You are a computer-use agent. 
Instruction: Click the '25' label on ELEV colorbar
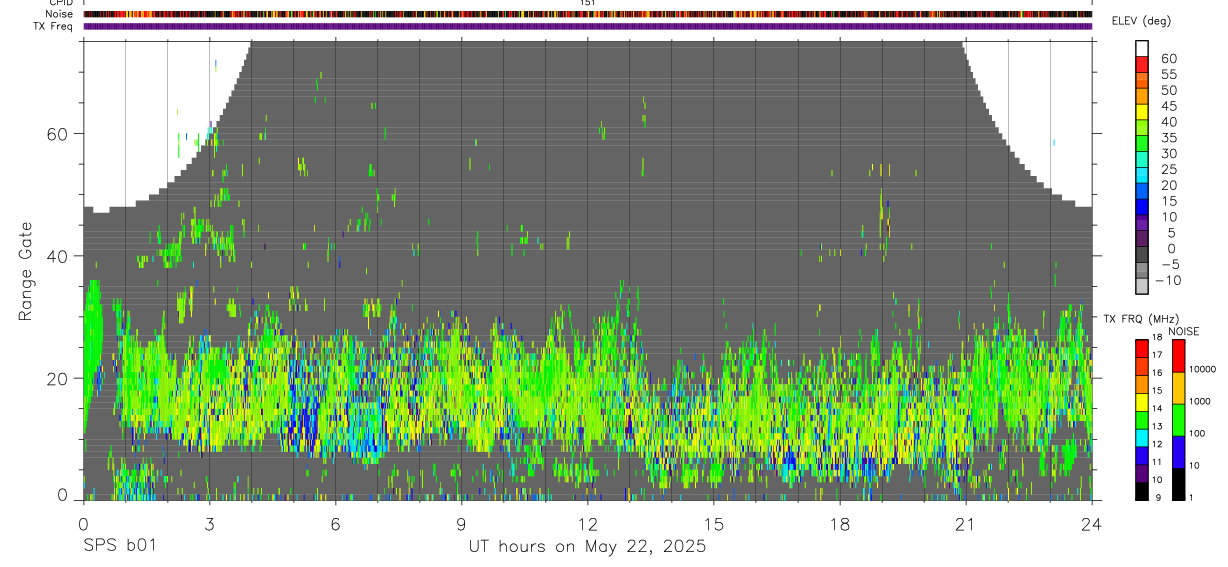[1169, 169]
